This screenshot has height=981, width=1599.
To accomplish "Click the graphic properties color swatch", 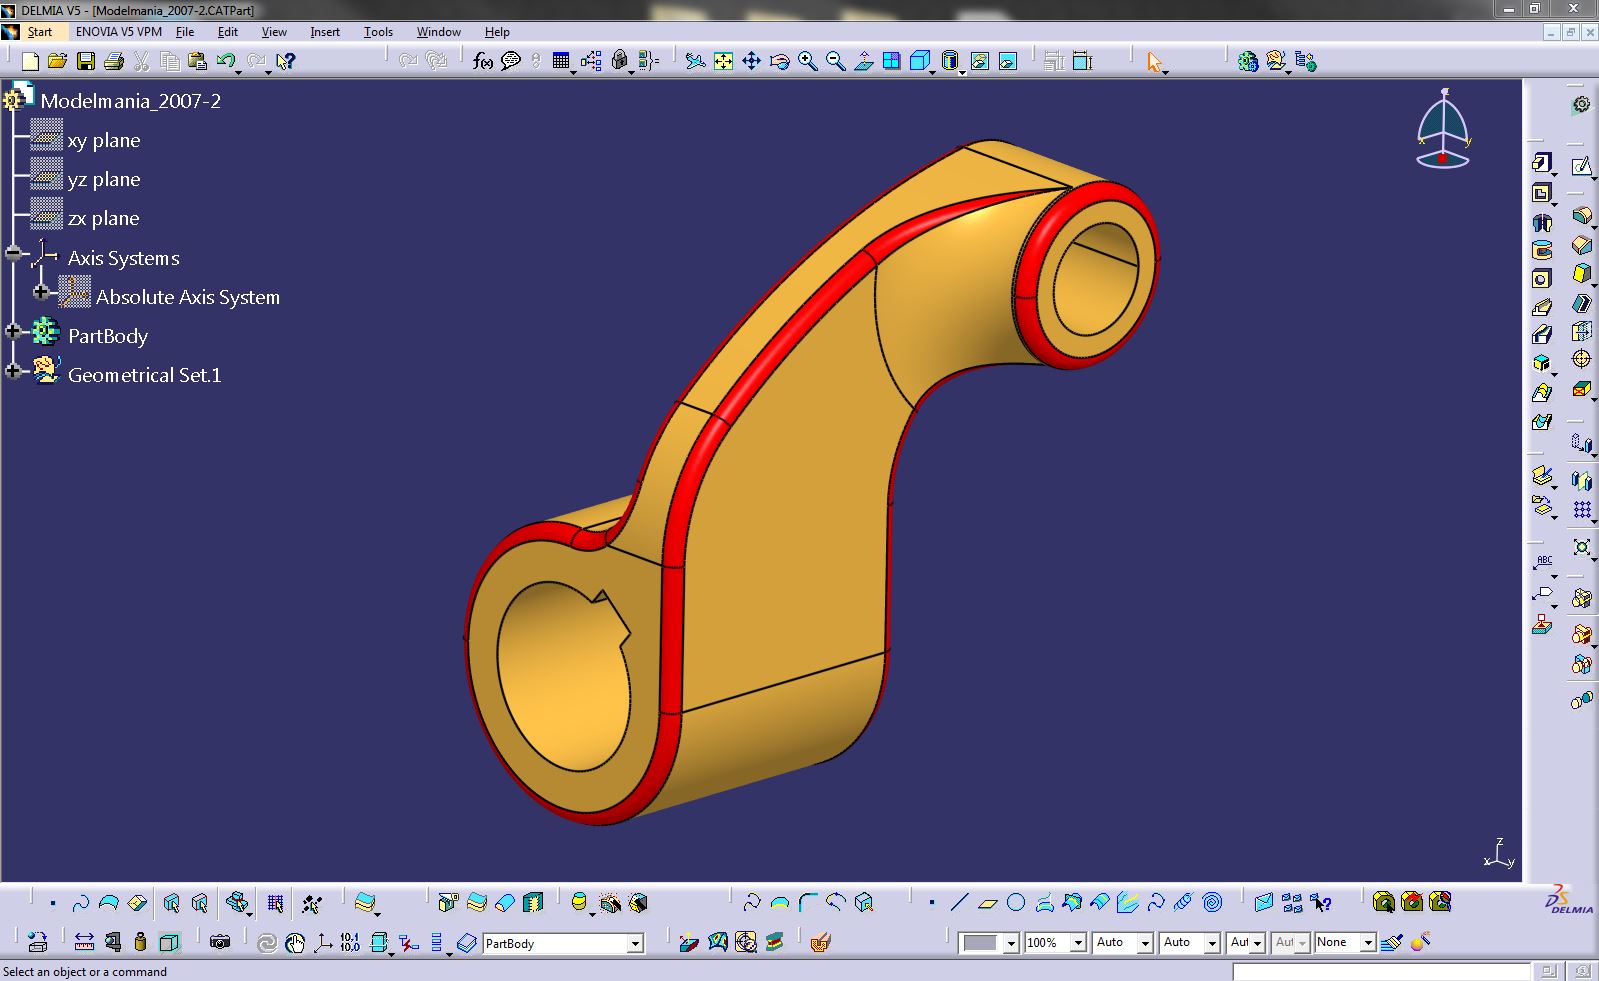I will pos(980,943).
